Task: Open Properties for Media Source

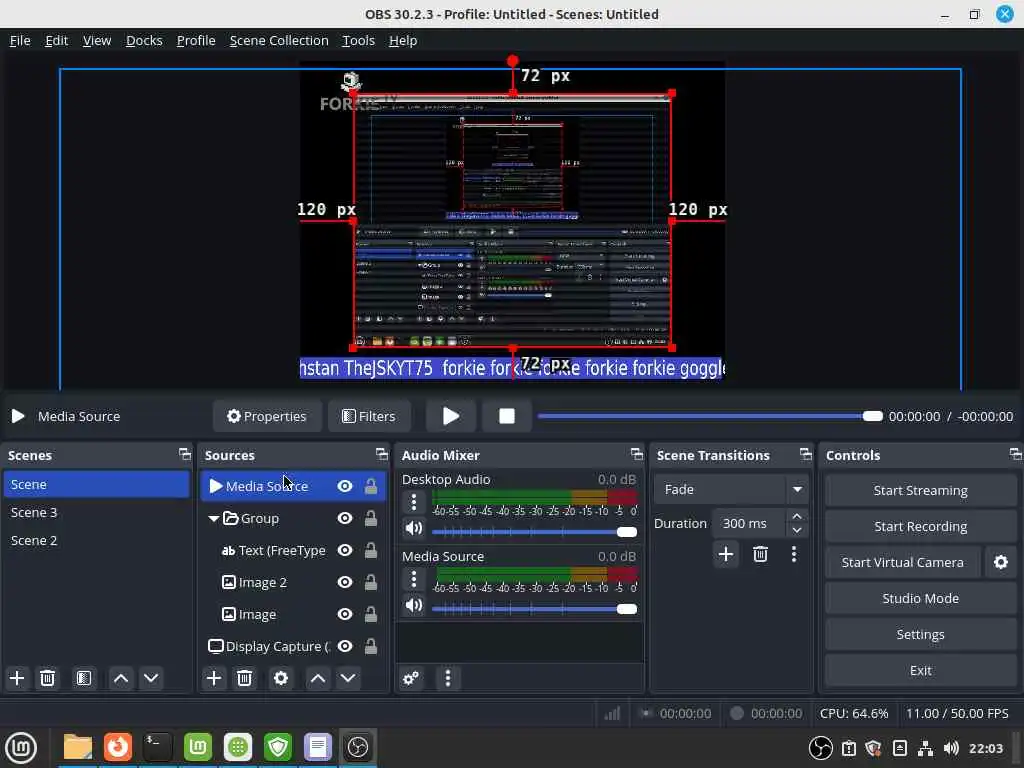Action: [266, 416]
